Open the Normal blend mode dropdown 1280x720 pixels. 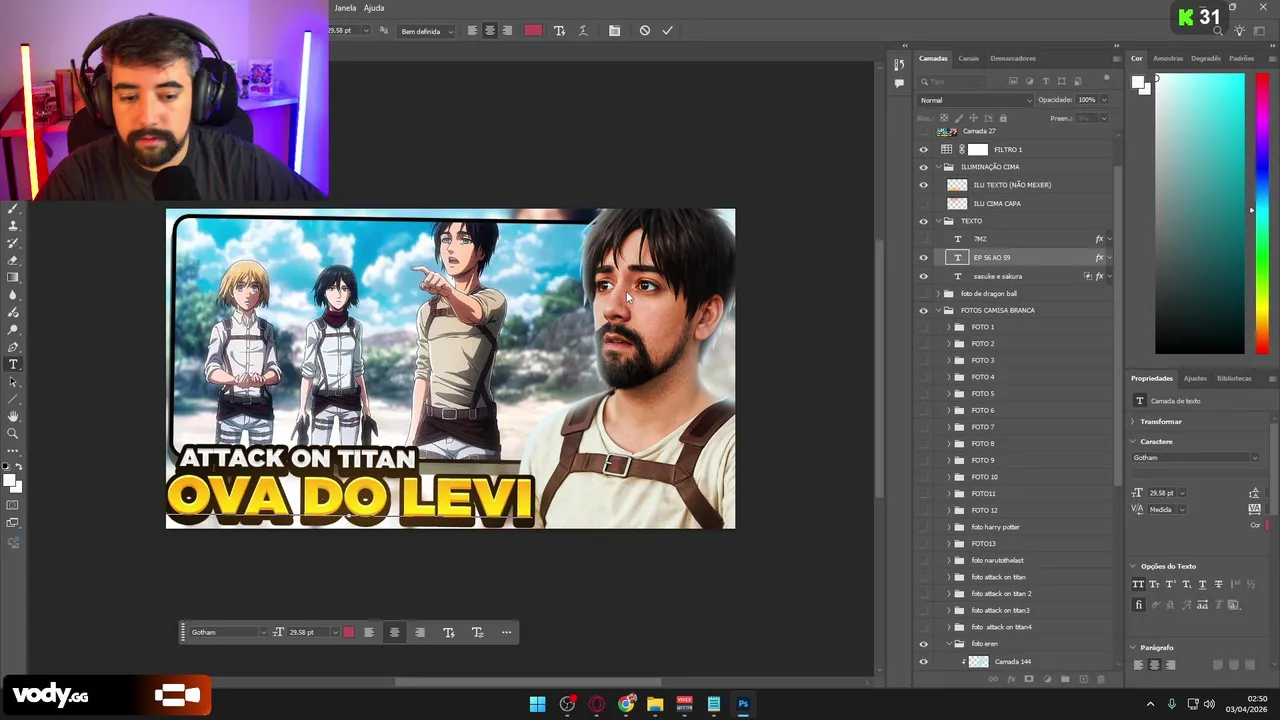[975, 100]
